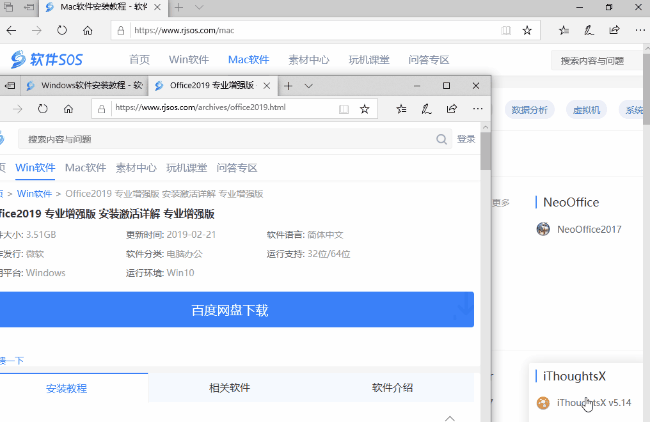
Task: Open add notes pen in back Mac window
Action: pos(589,30)
